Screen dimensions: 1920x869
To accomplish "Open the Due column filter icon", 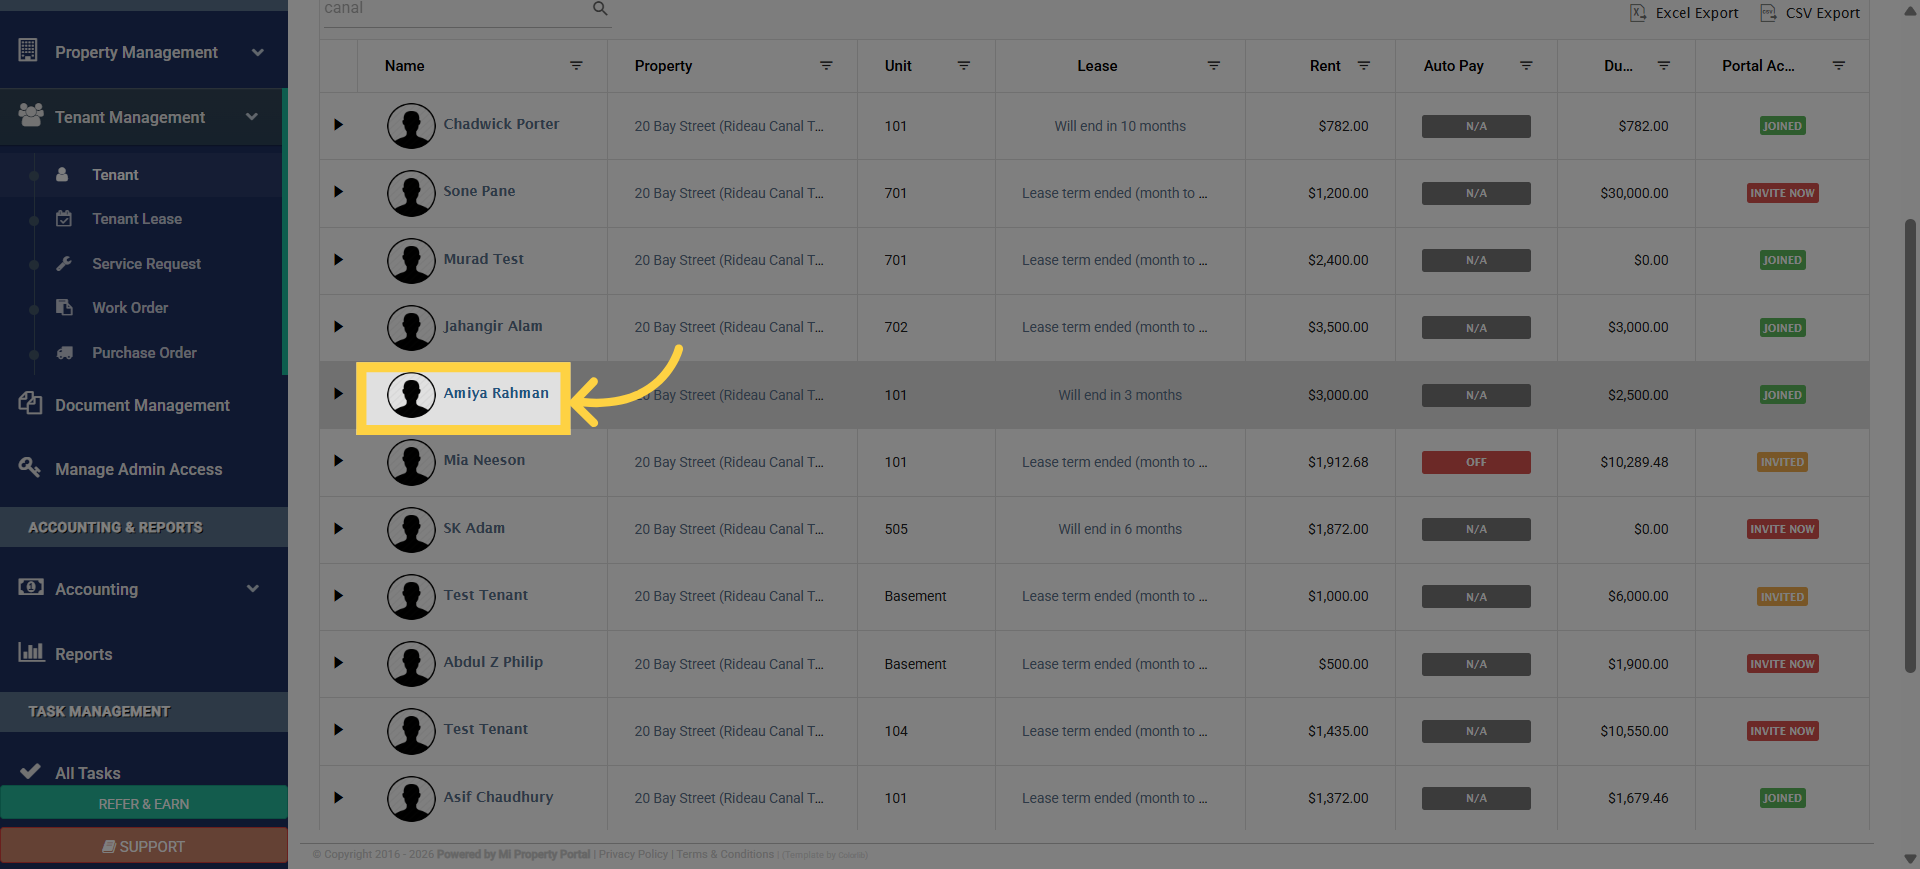I will 1664,66.
